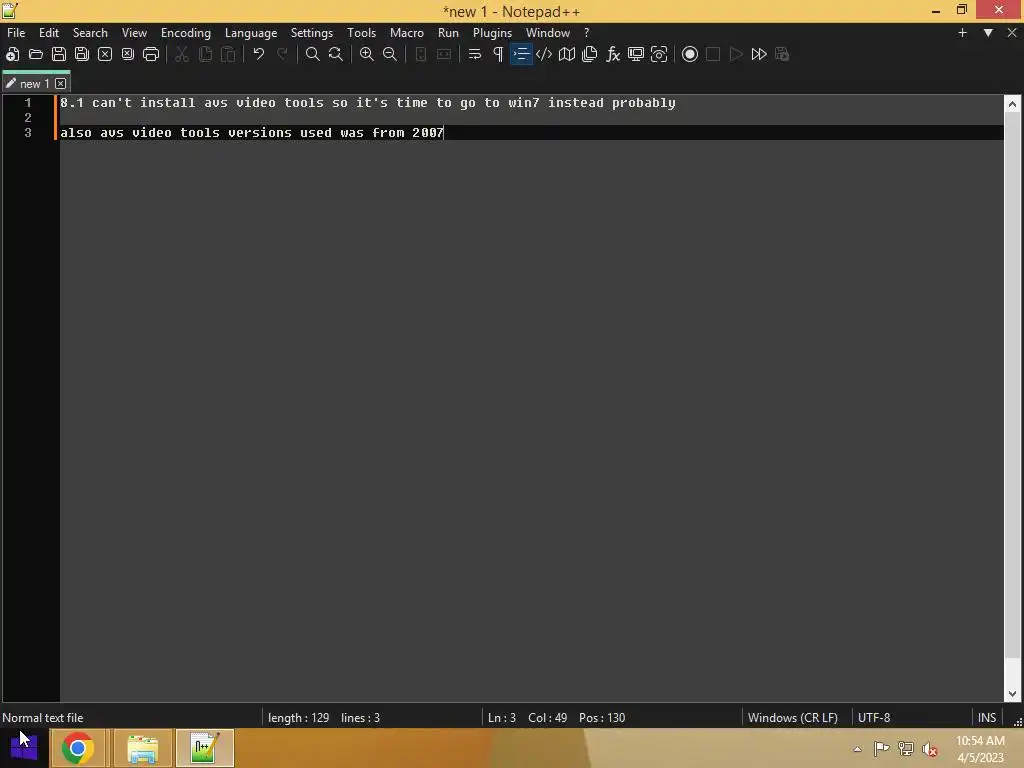The image size is (1024, 768).
Task: Open the Settings menu
Action: (x=312, y=33)
